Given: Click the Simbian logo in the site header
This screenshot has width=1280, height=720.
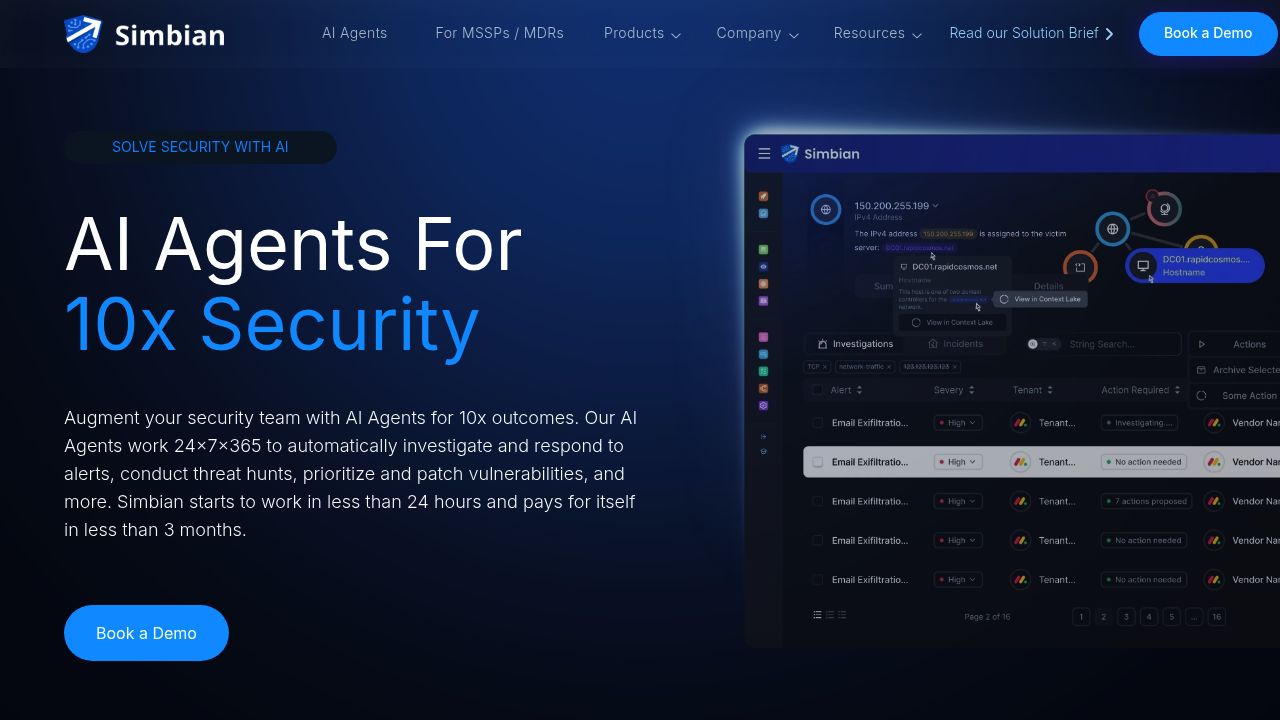Looking at the screenshot, I should click(144, 34).
